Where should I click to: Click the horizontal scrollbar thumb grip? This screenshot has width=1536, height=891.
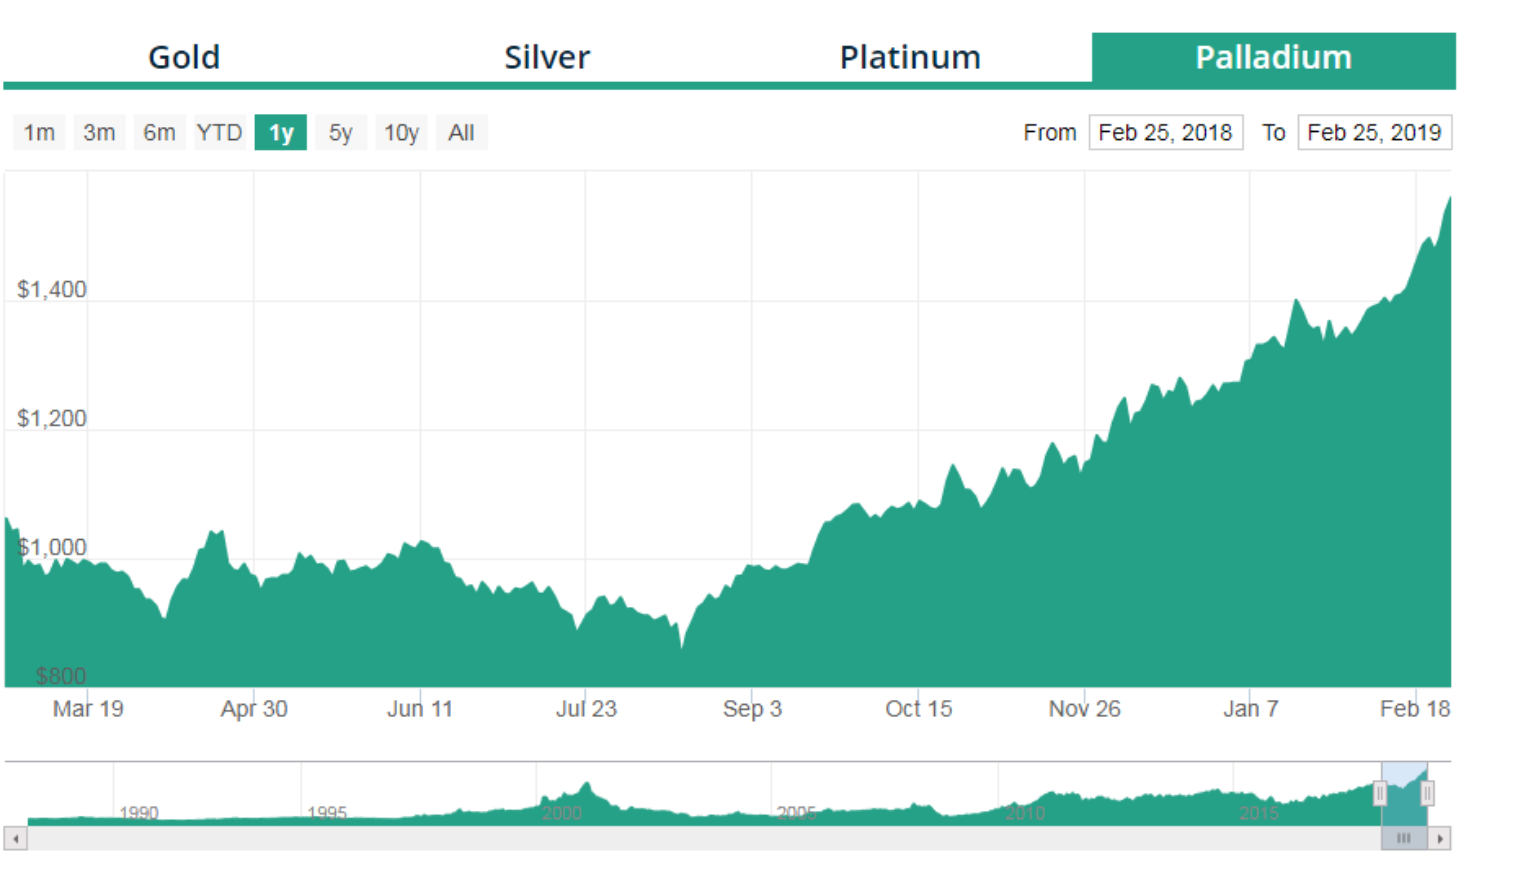point(1404,838)
